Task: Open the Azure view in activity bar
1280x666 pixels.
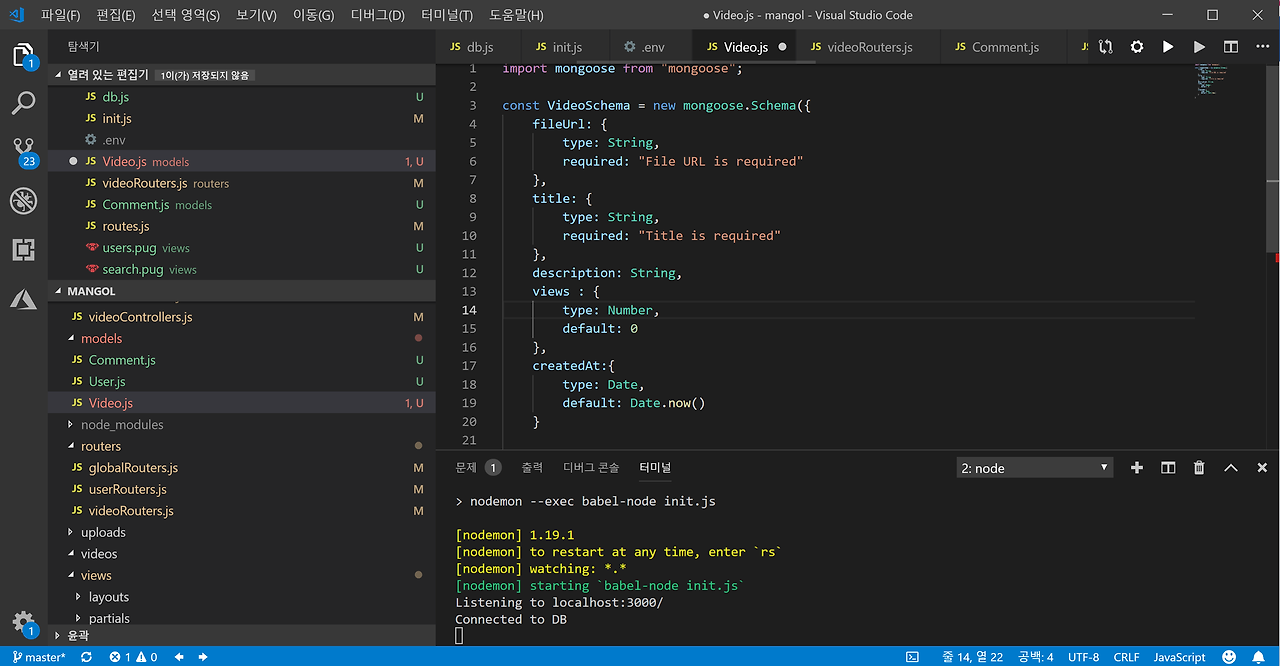Action: pyautogui.click(x=23, y=298)
